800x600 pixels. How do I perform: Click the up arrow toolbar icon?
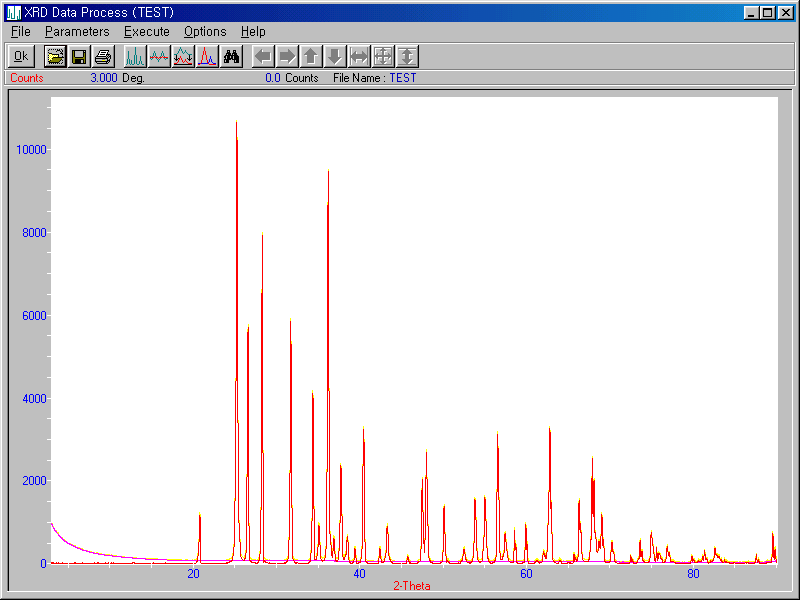tap(311, 56)
